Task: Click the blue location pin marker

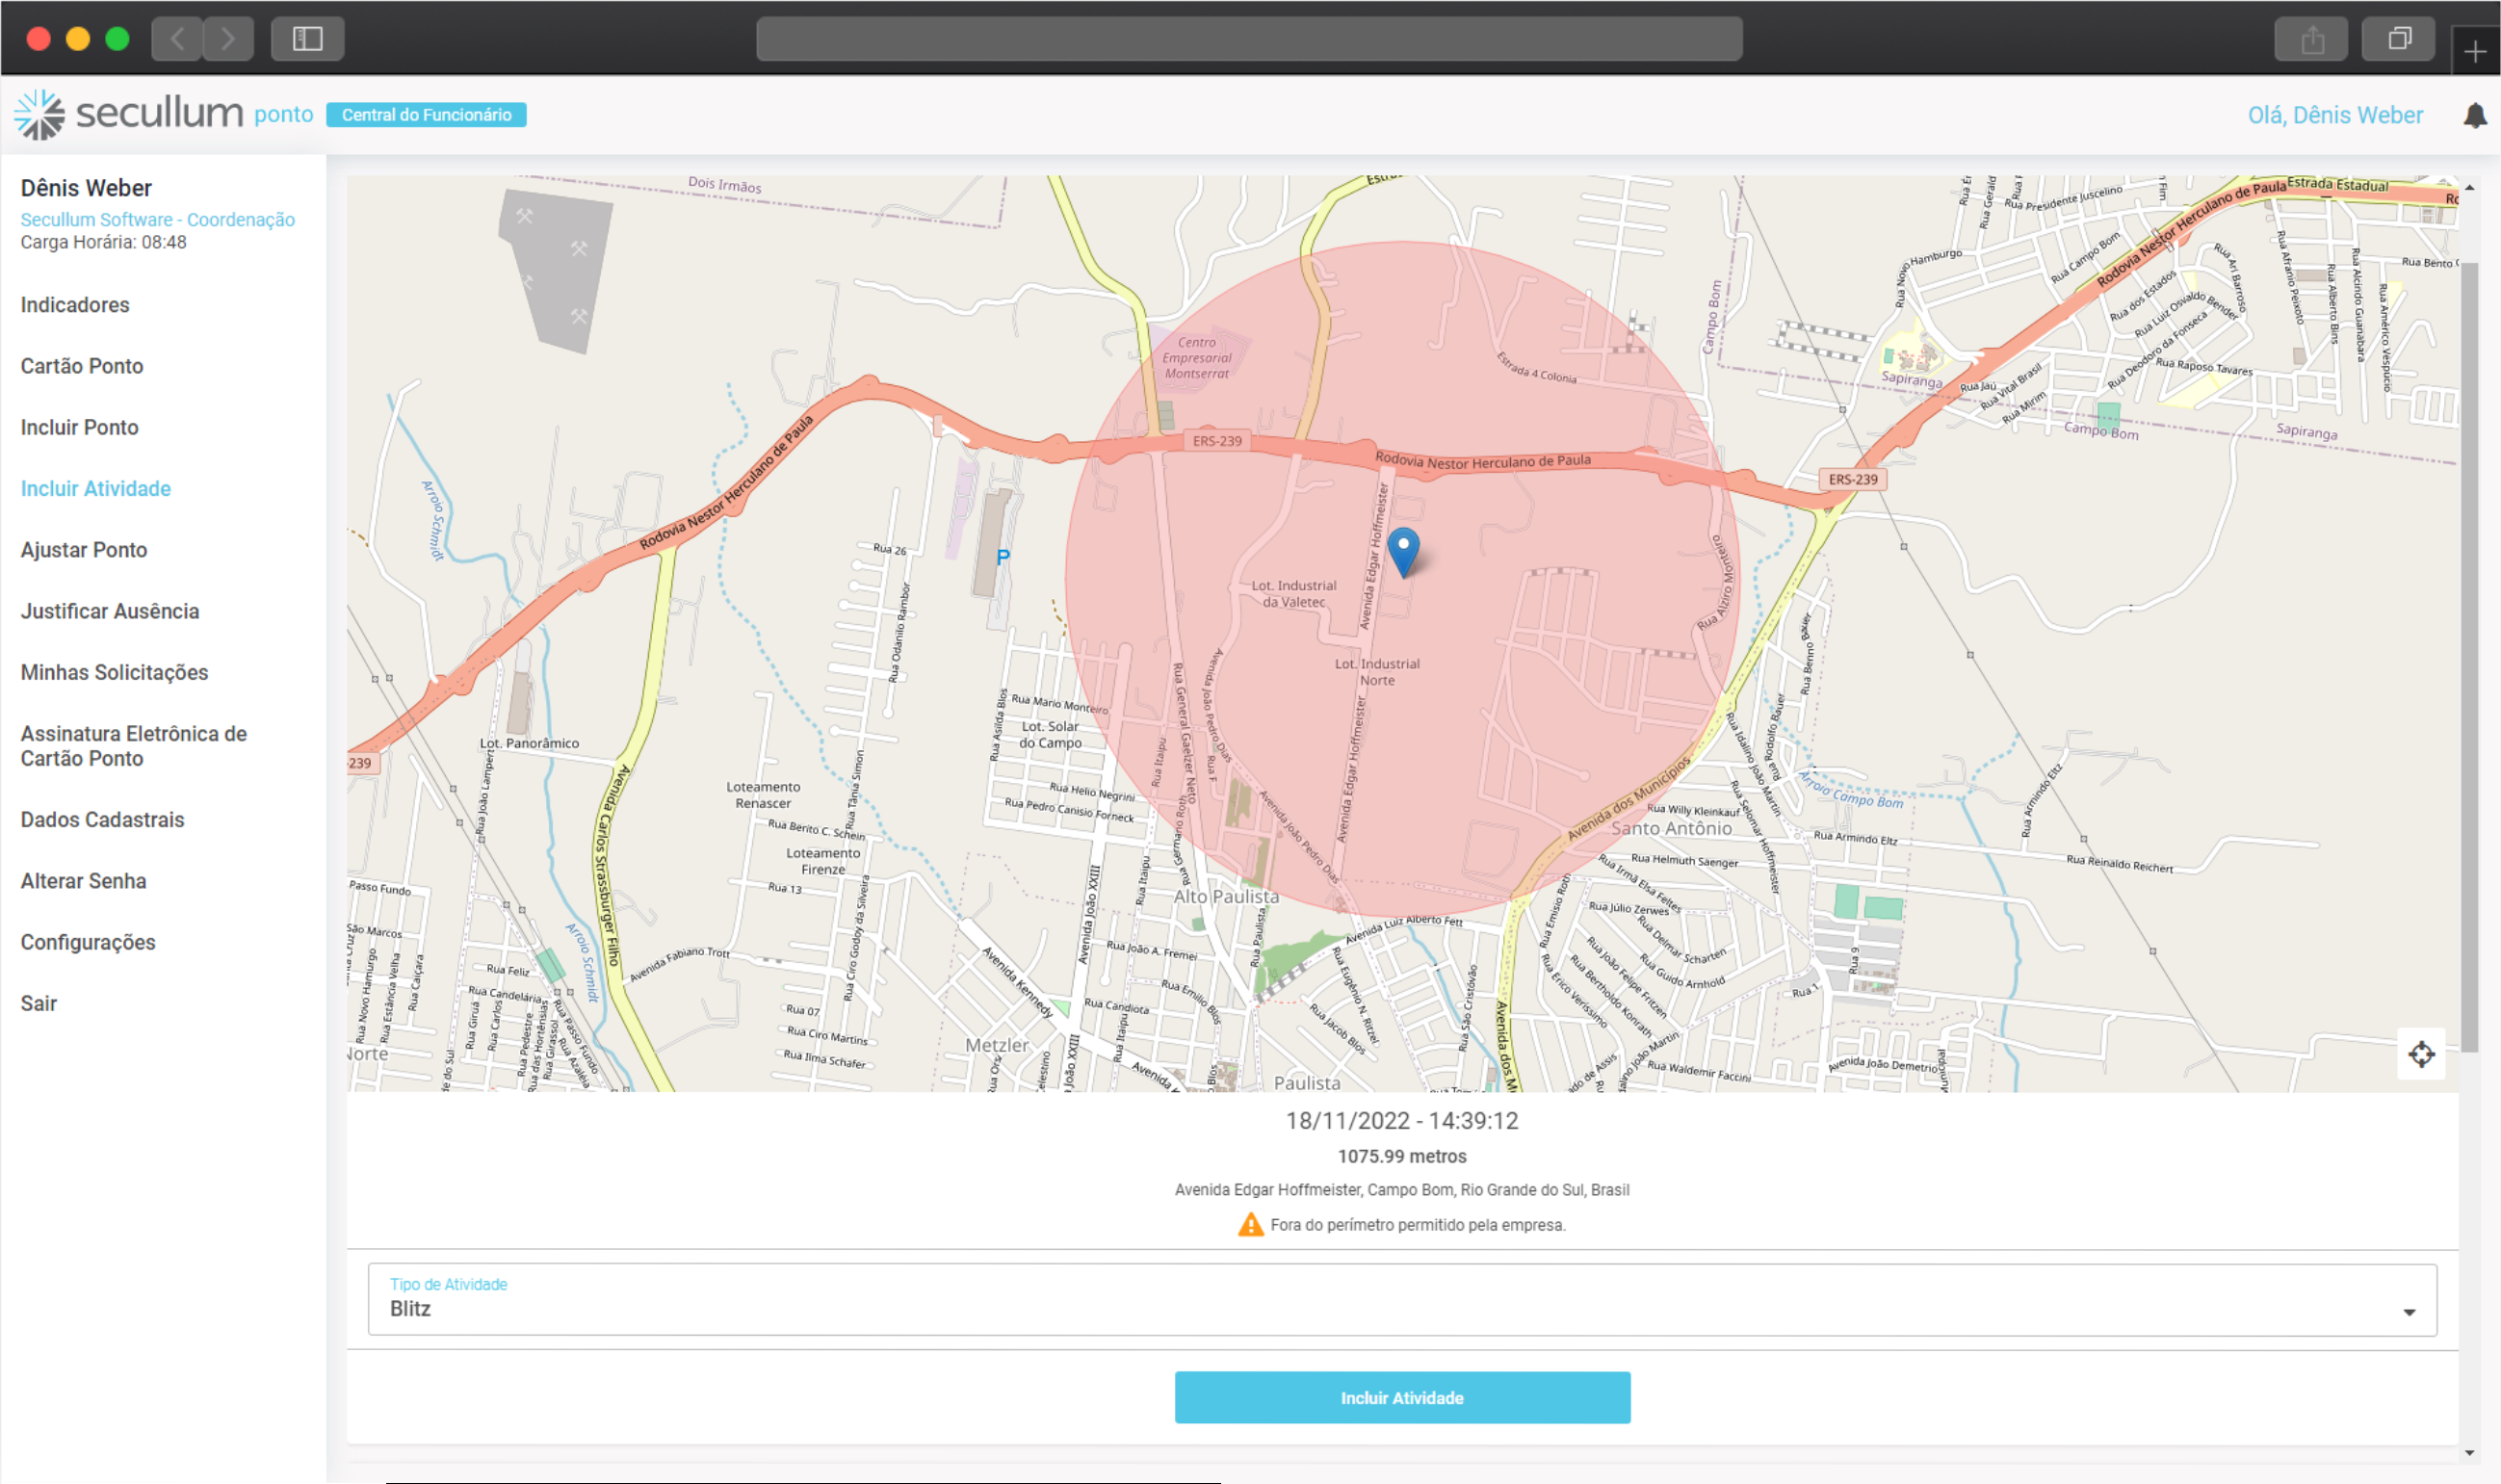Action: pos(1403,549)
